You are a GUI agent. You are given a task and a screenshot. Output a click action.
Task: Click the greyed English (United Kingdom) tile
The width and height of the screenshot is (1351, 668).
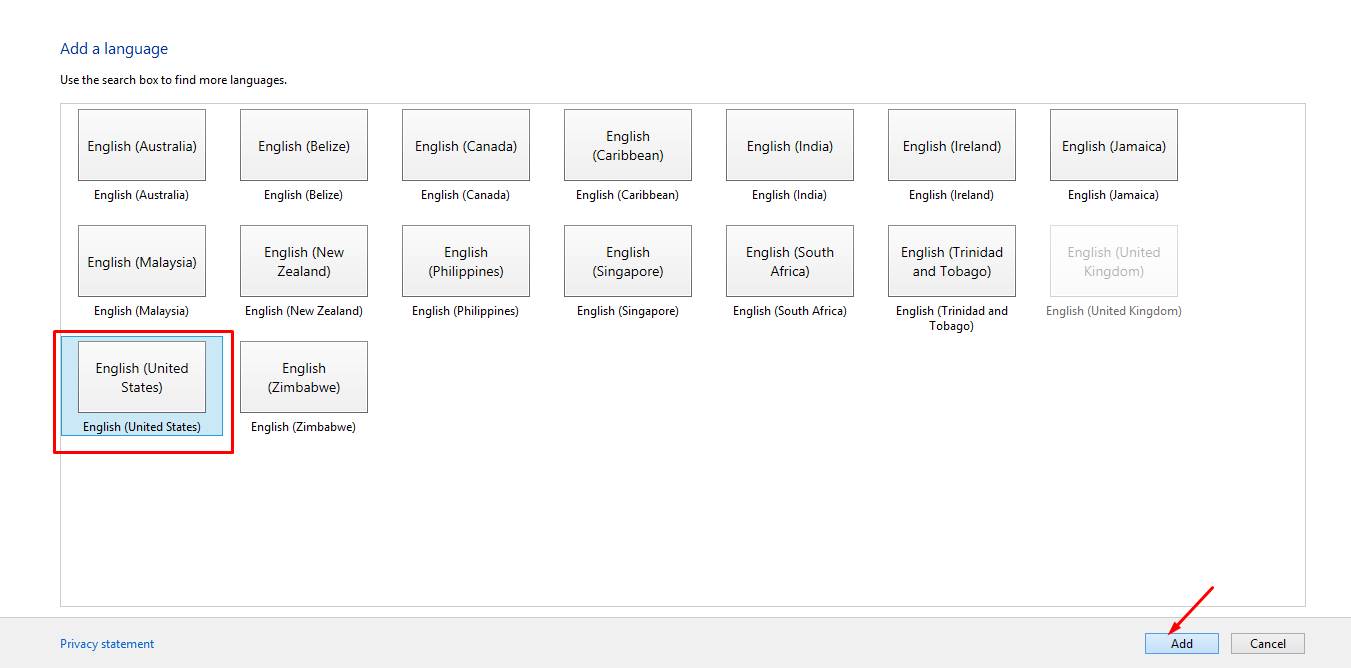tap(1114, 262)
